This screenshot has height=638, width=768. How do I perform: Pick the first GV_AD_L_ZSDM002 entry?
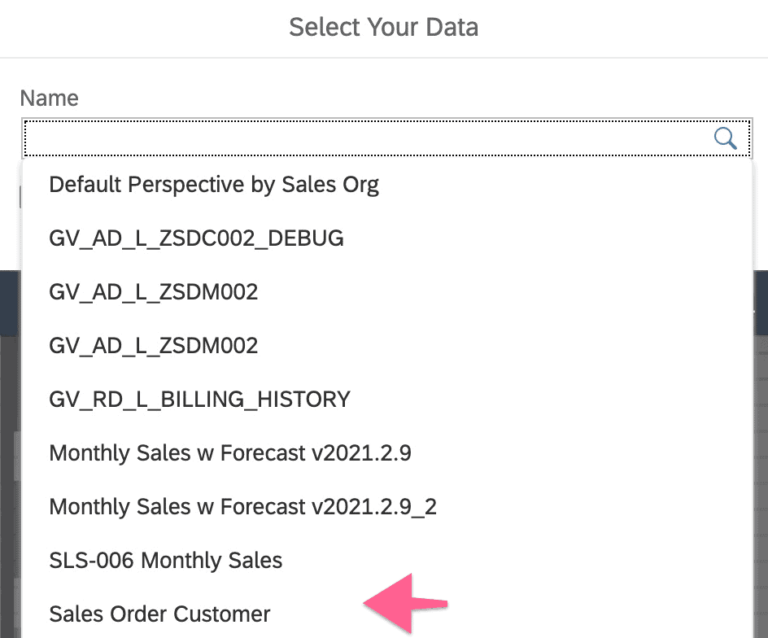[x=153, y=292]
